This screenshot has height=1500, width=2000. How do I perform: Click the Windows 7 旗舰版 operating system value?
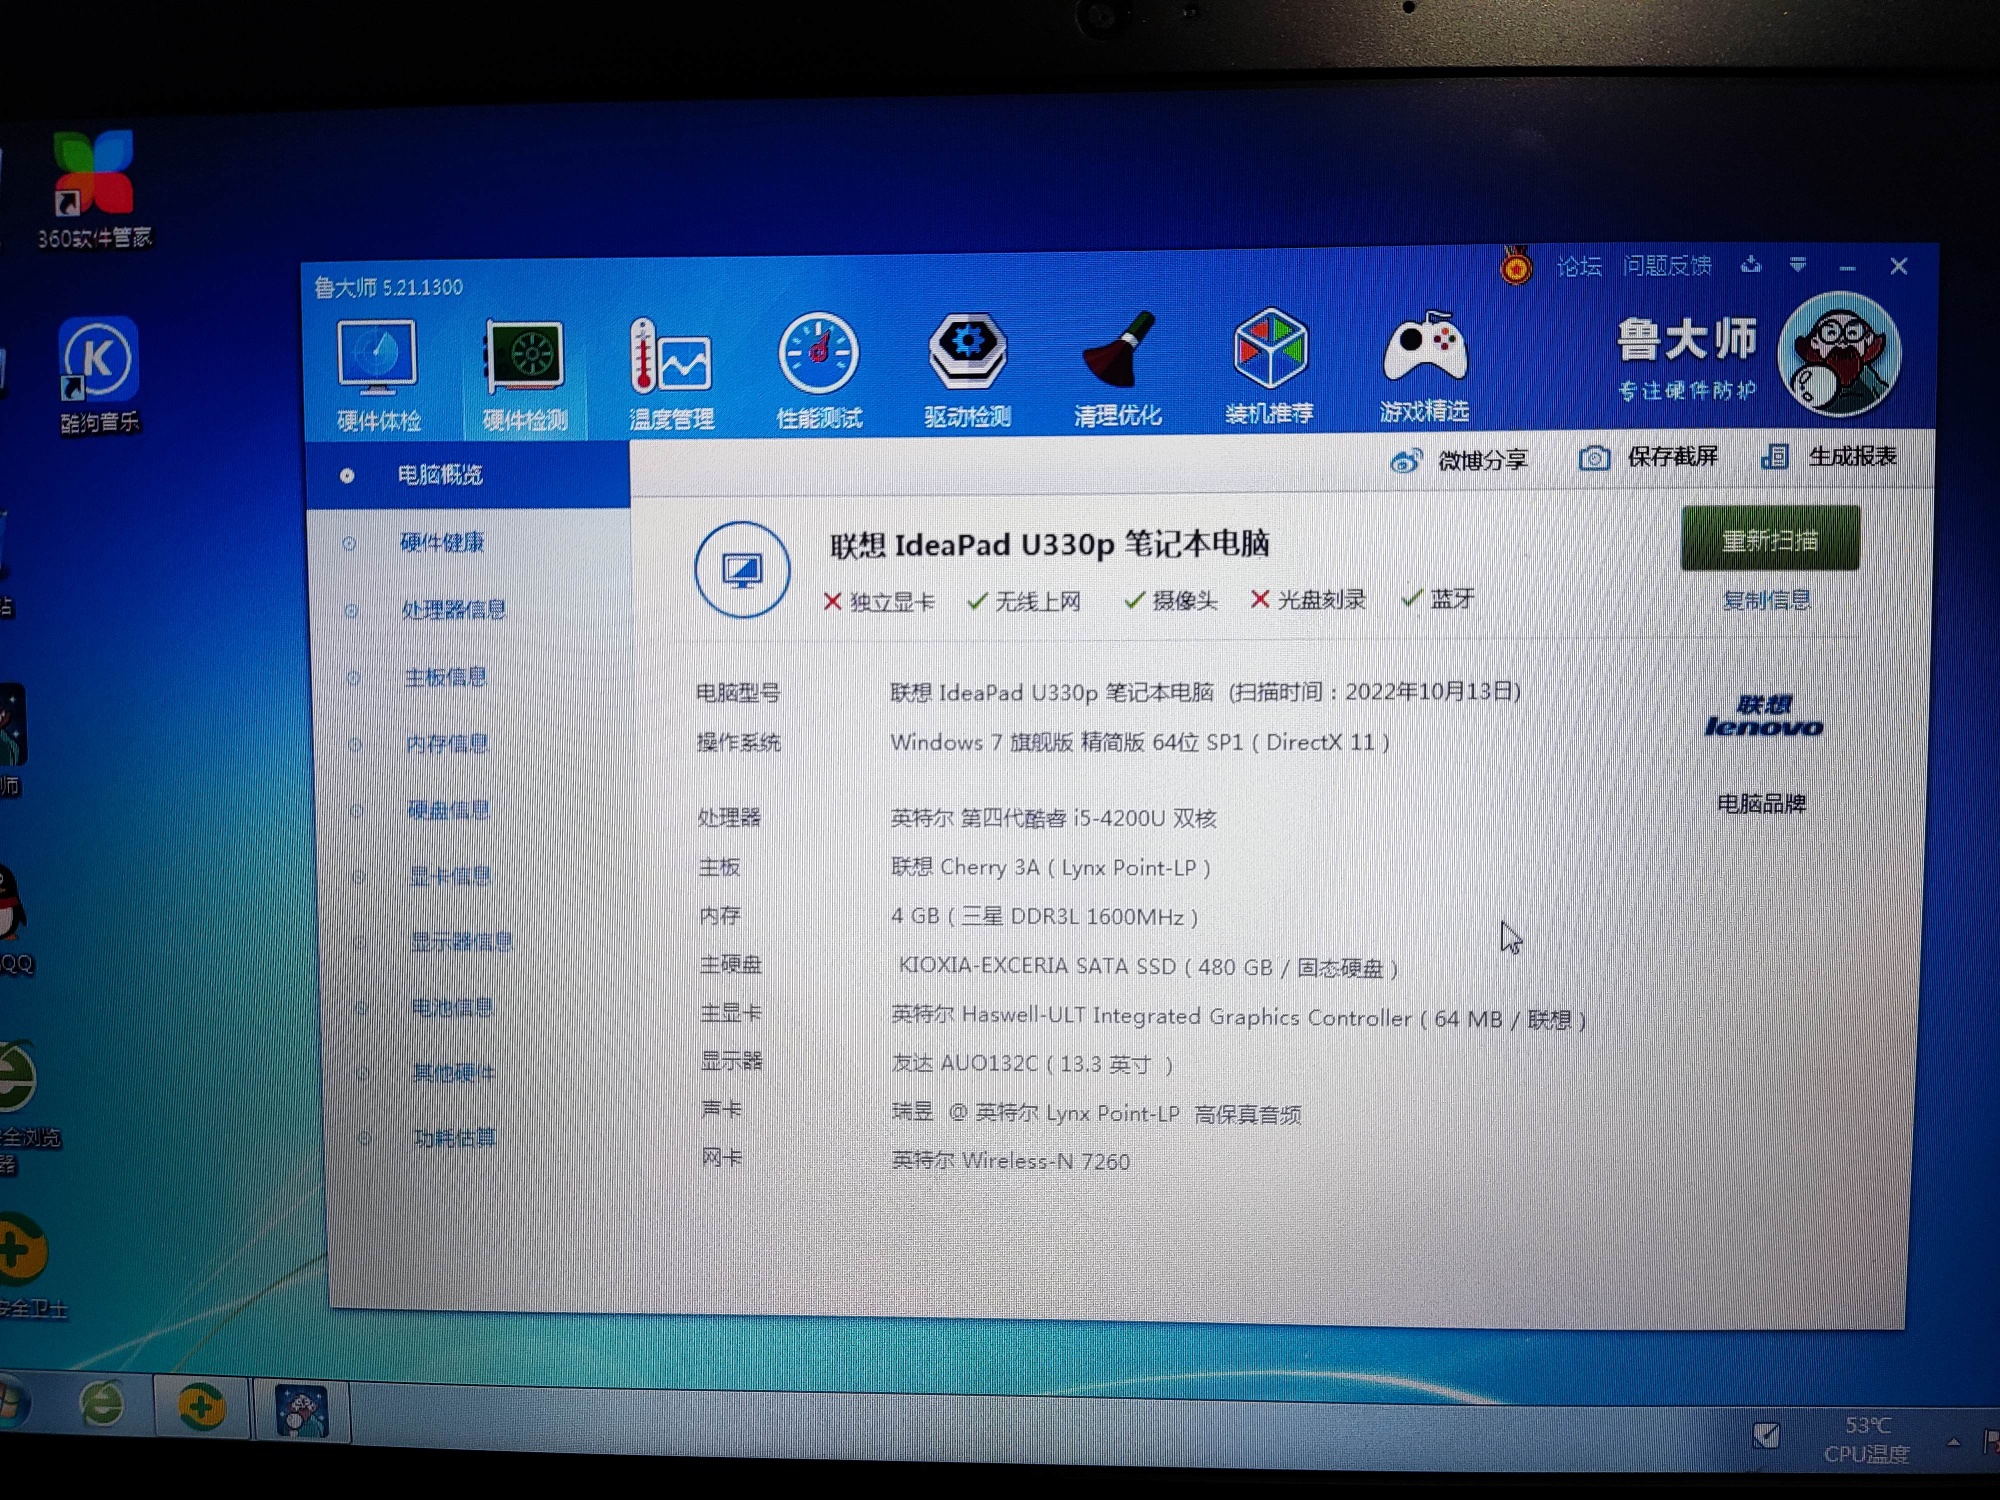(1140, 742)
